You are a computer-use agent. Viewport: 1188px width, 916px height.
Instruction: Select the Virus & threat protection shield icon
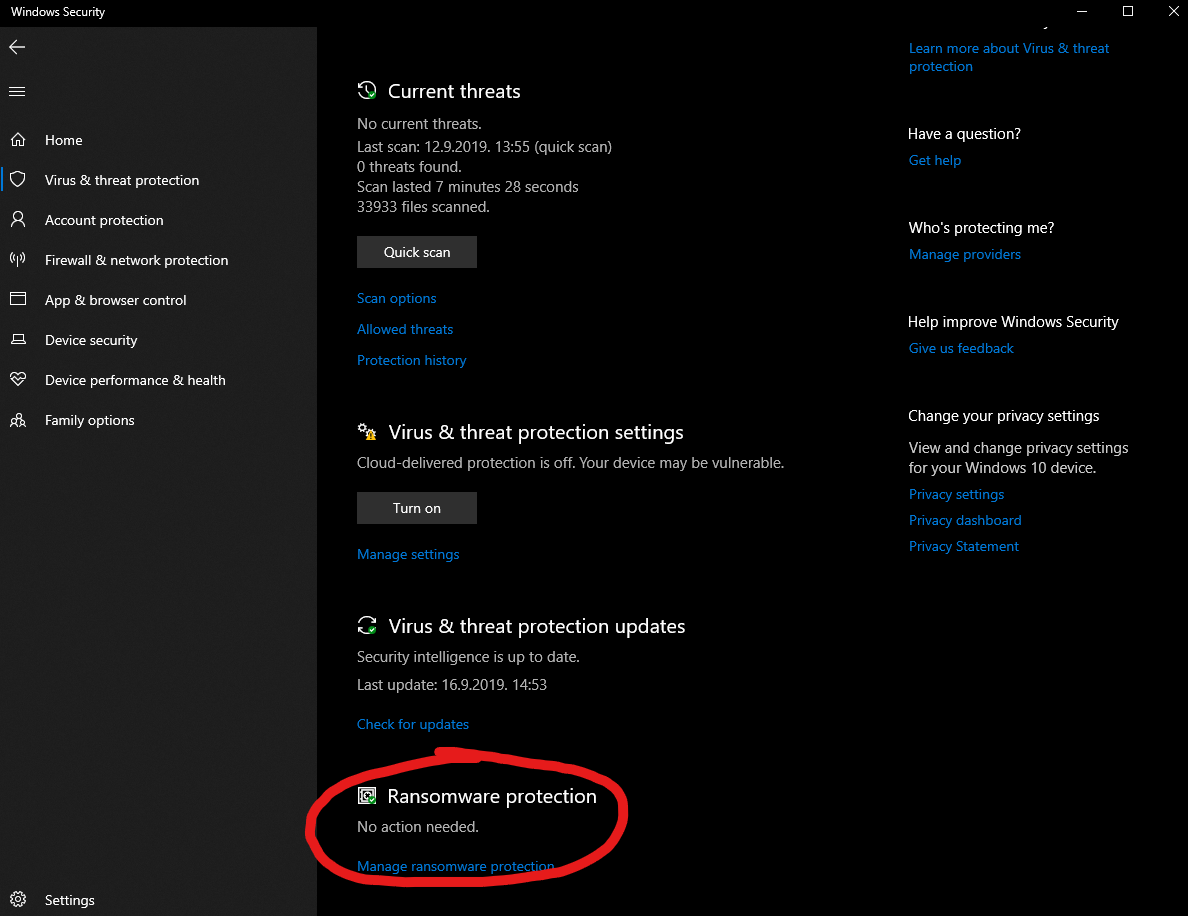click(x=18, y=180)
